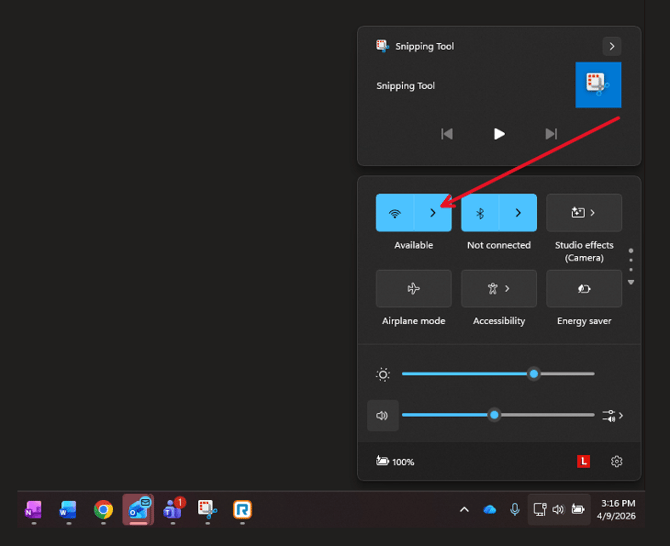Toggle Bluetooth on or off
This screenshot has height=546, width=670.
(x=480, y=213)
